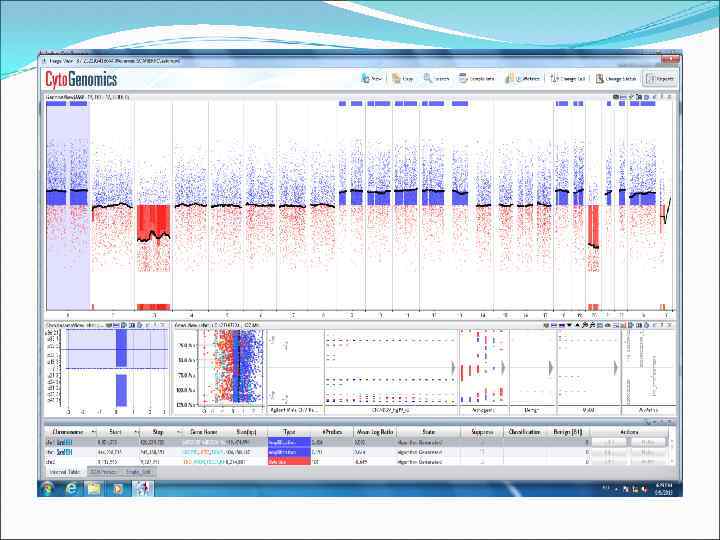The image size is (720, 540).
Task: Open the Windows Start menu
Action: pos(48,489)
